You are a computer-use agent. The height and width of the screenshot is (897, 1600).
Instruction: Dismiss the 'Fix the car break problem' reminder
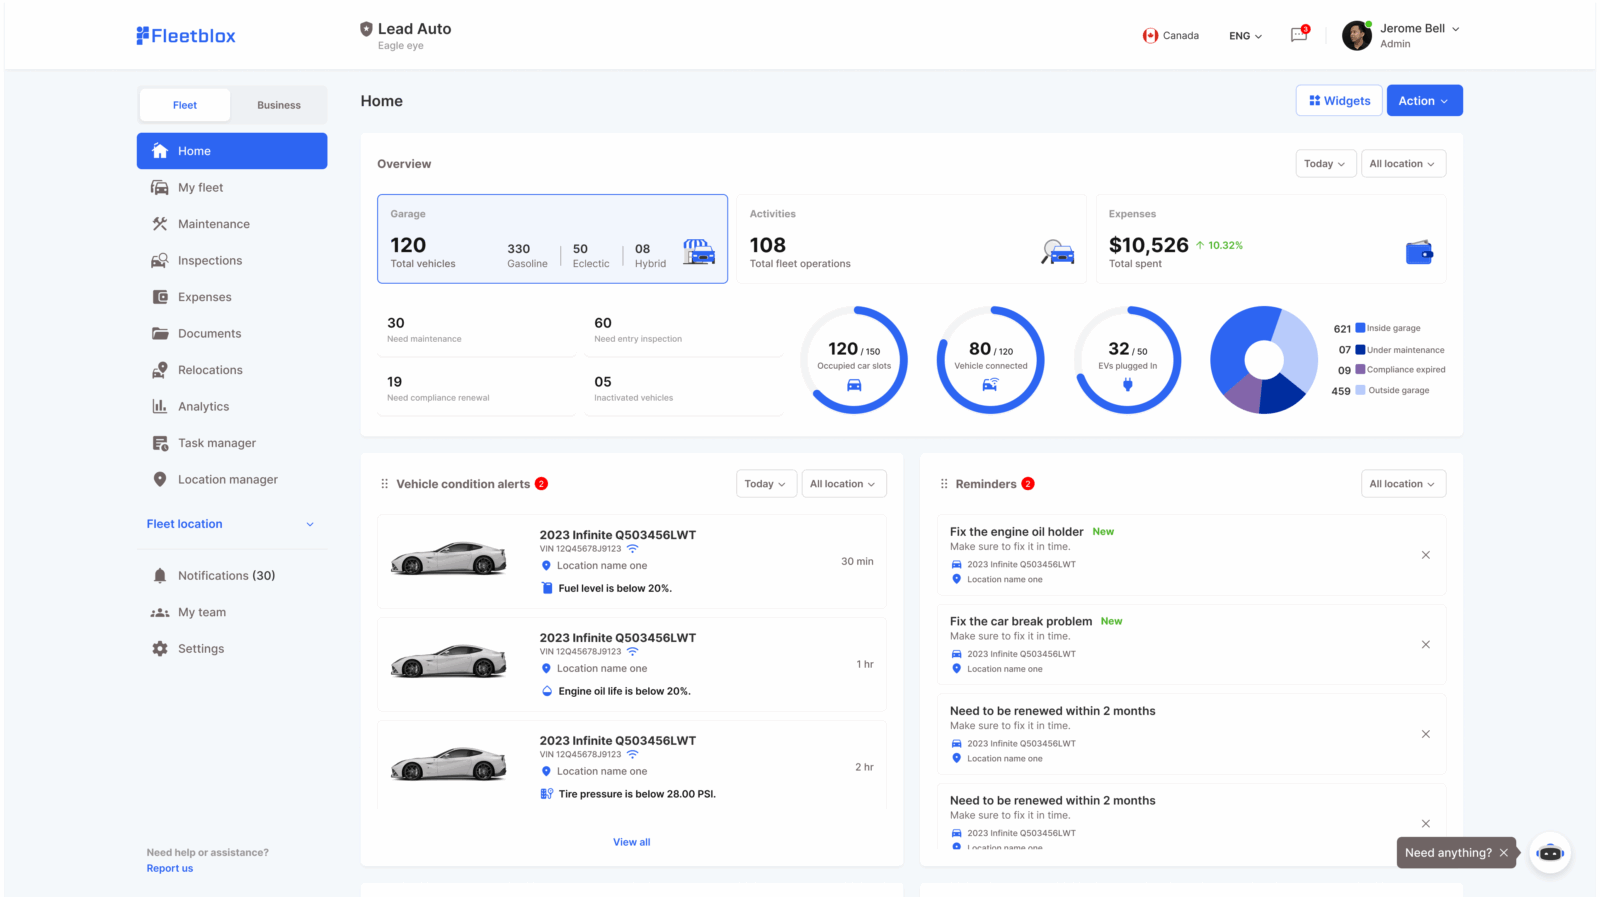pos(1426,645)
